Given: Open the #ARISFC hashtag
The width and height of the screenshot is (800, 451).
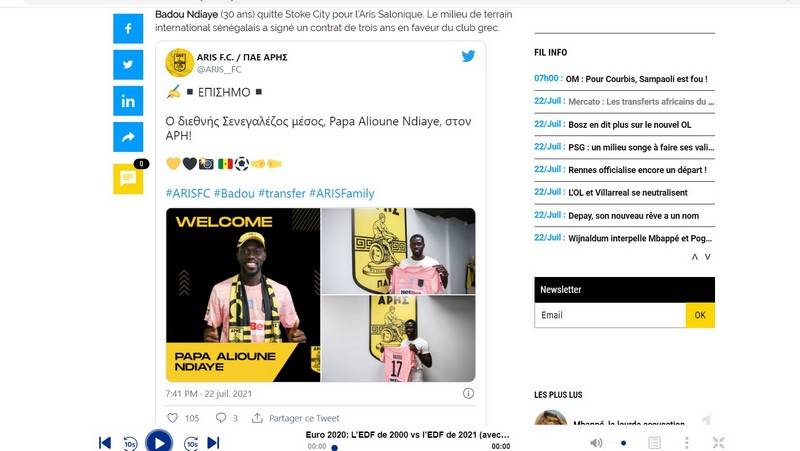Looking at the screenshot, I should pos(188,193).
